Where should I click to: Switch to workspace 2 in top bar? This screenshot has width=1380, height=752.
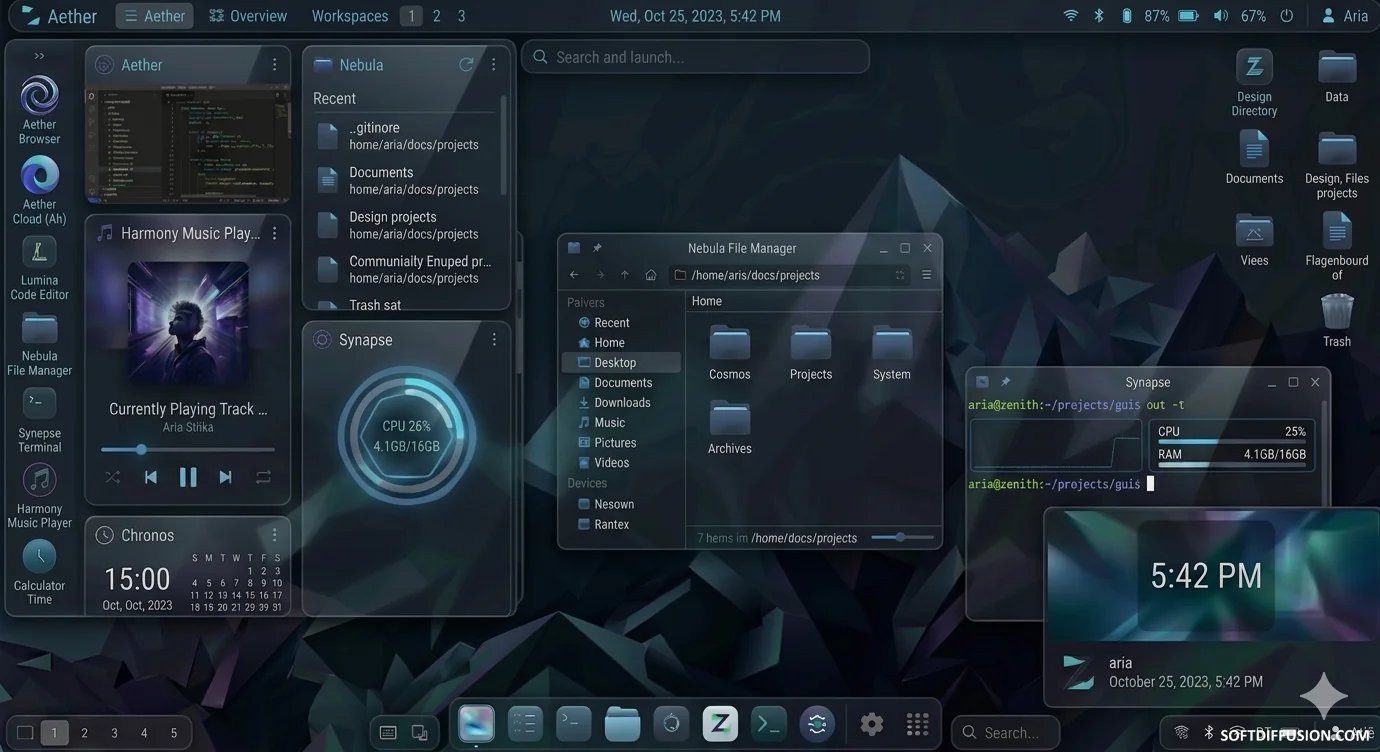pos(436,16)
